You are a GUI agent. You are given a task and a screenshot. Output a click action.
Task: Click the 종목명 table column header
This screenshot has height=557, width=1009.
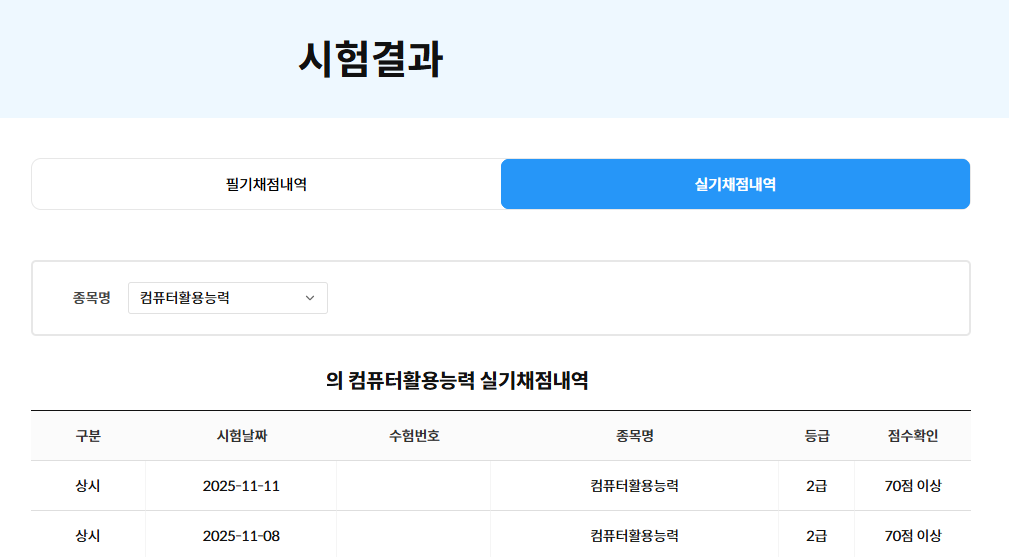coord(634,436)
